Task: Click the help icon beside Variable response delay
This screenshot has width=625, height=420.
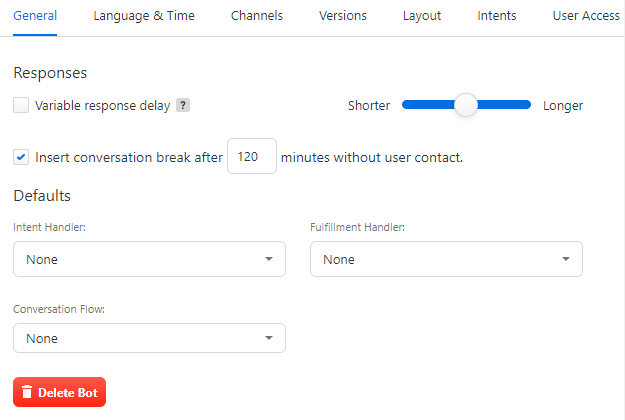Action: (x=183, y=105)
